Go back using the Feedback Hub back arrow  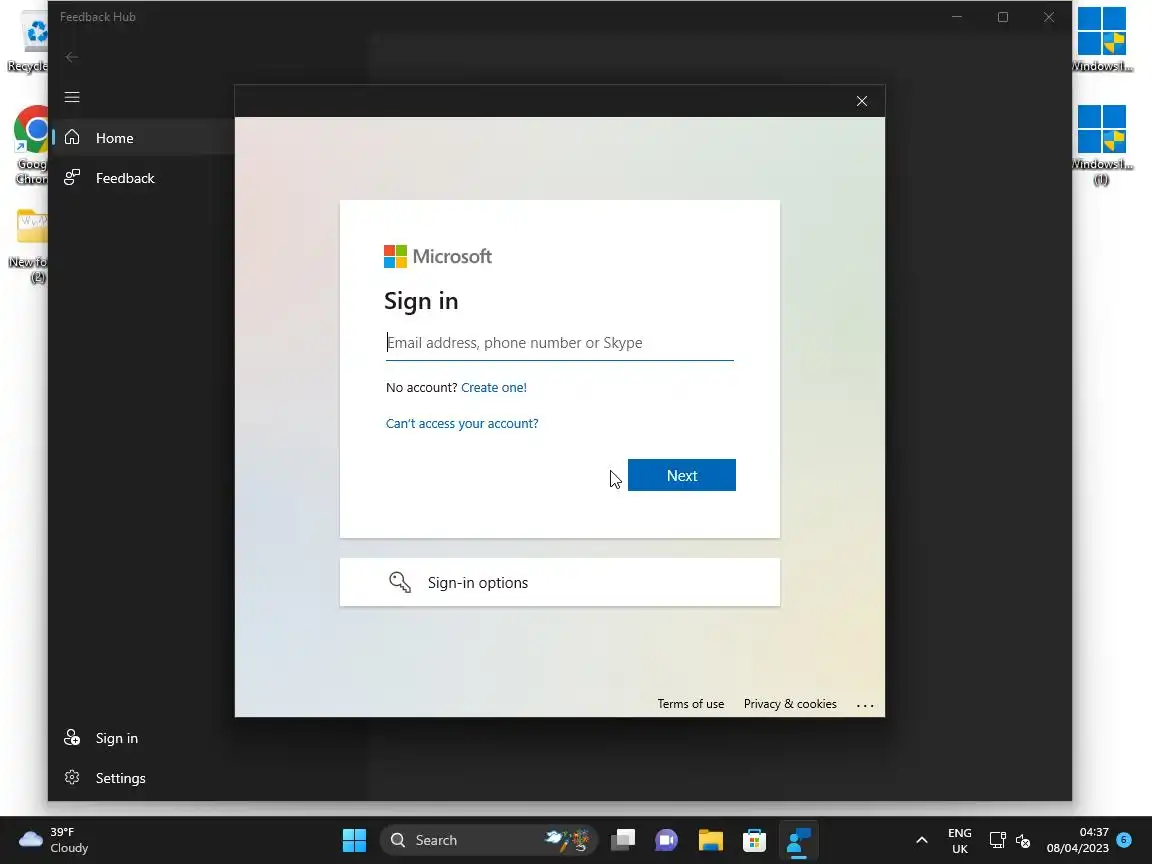(71, 57)
